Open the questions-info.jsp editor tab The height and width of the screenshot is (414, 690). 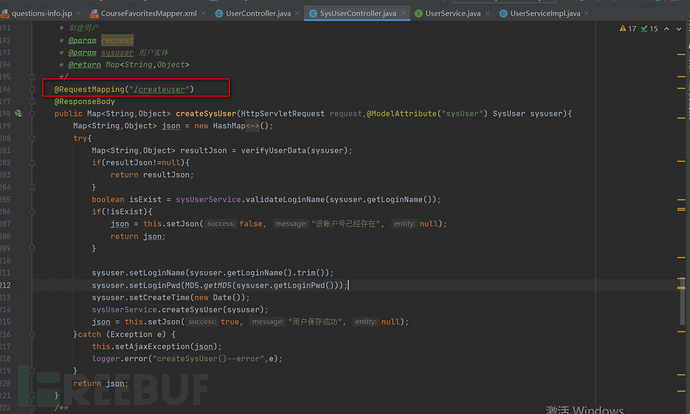42,13
